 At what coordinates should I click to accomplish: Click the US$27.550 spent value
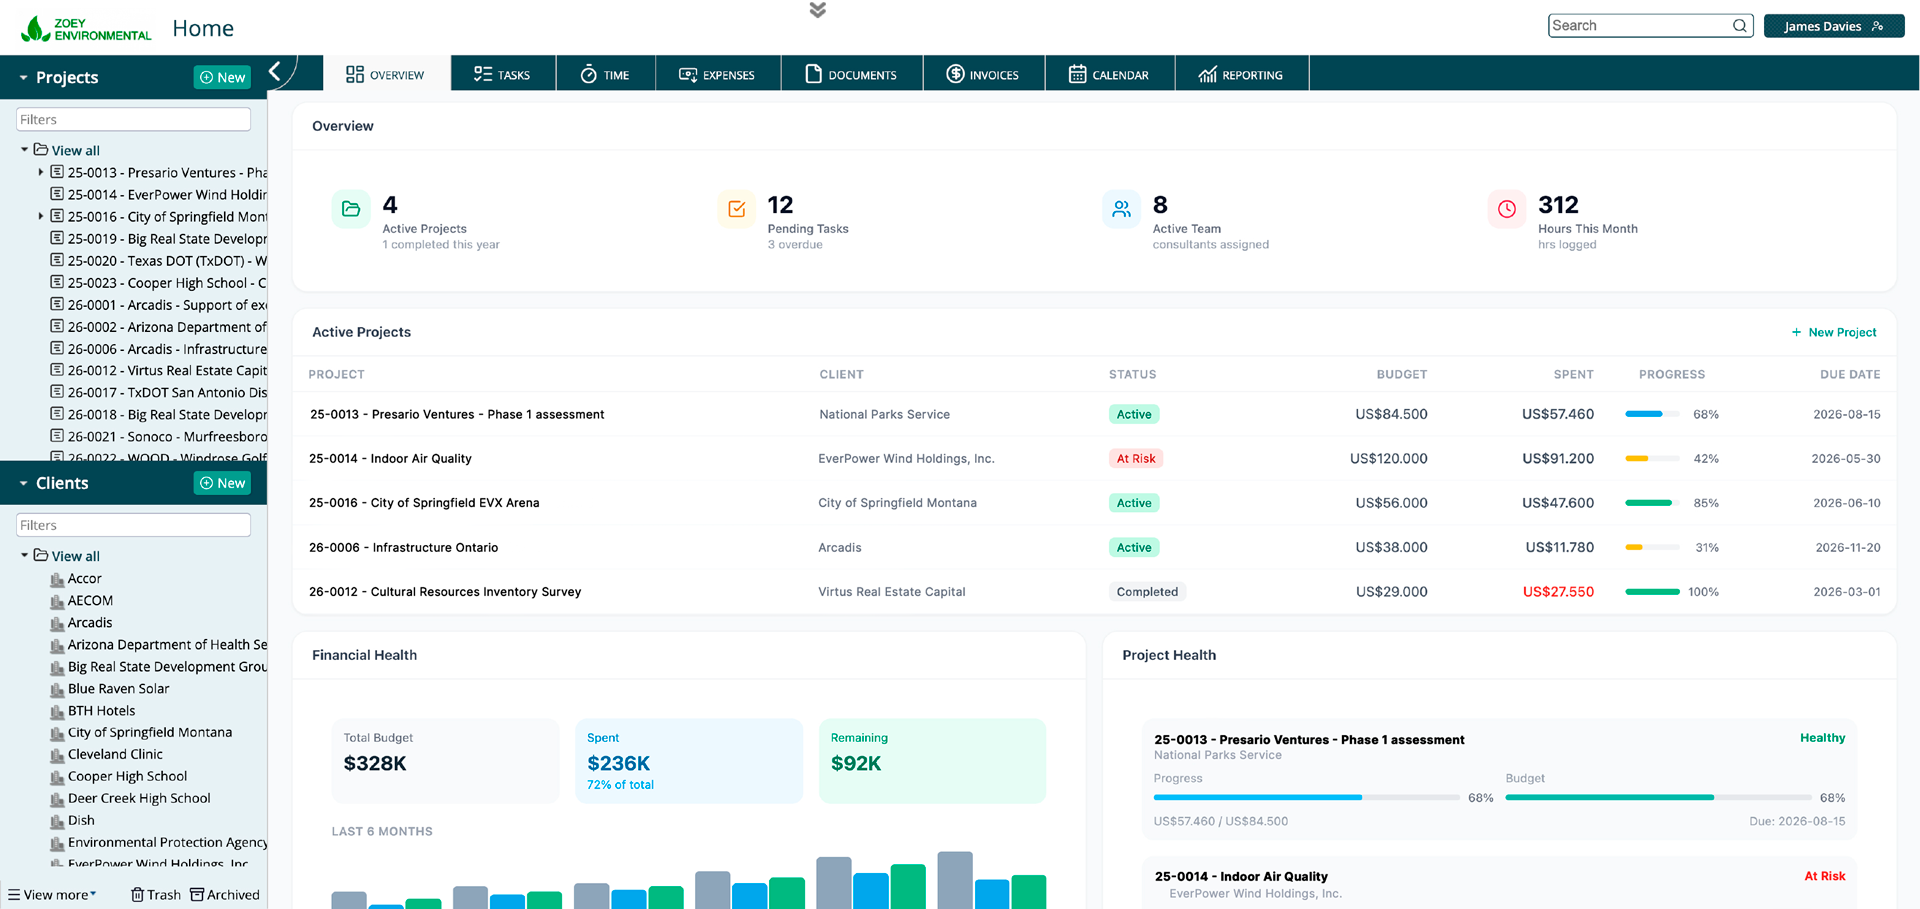pos(1558,592)
